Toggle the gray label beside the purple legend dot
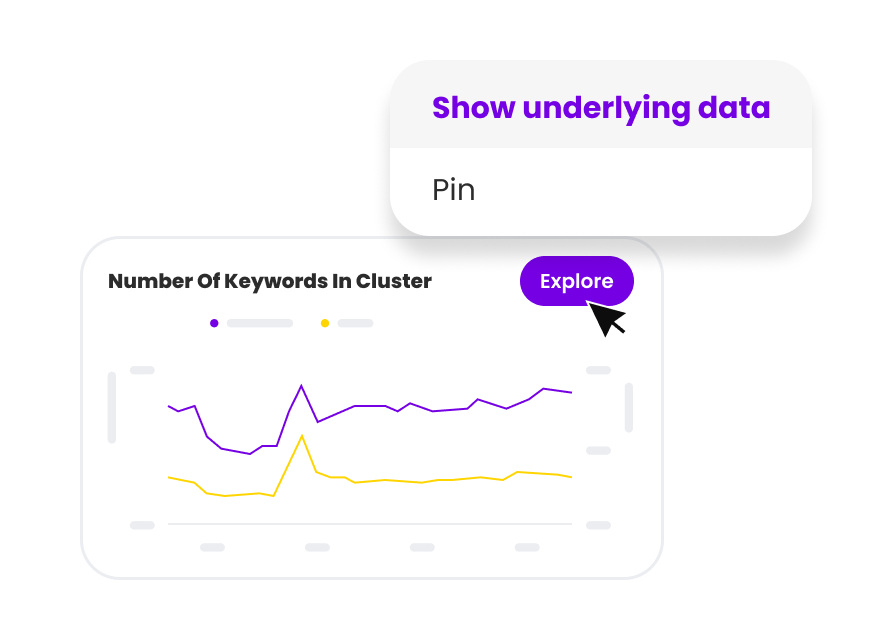 [x=259, y=323]
